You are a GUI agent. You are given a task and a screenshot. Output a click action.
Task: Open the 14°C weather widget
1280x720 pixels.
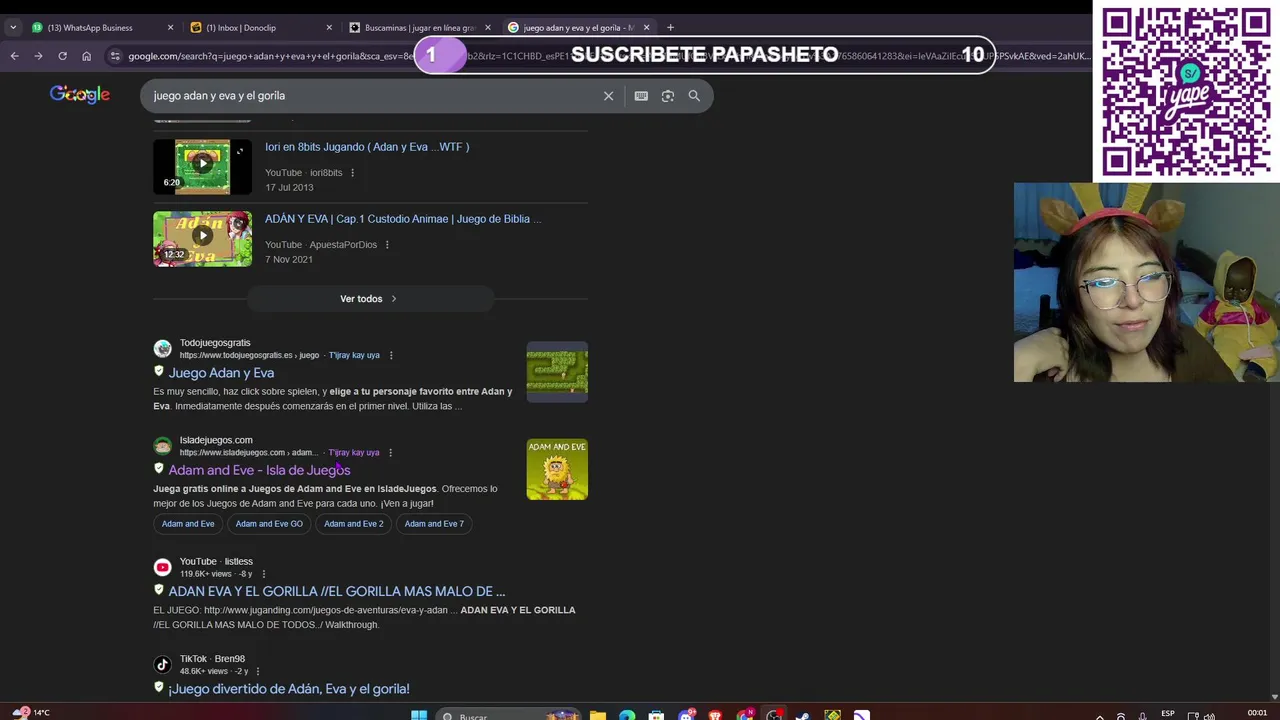[30, 713]
